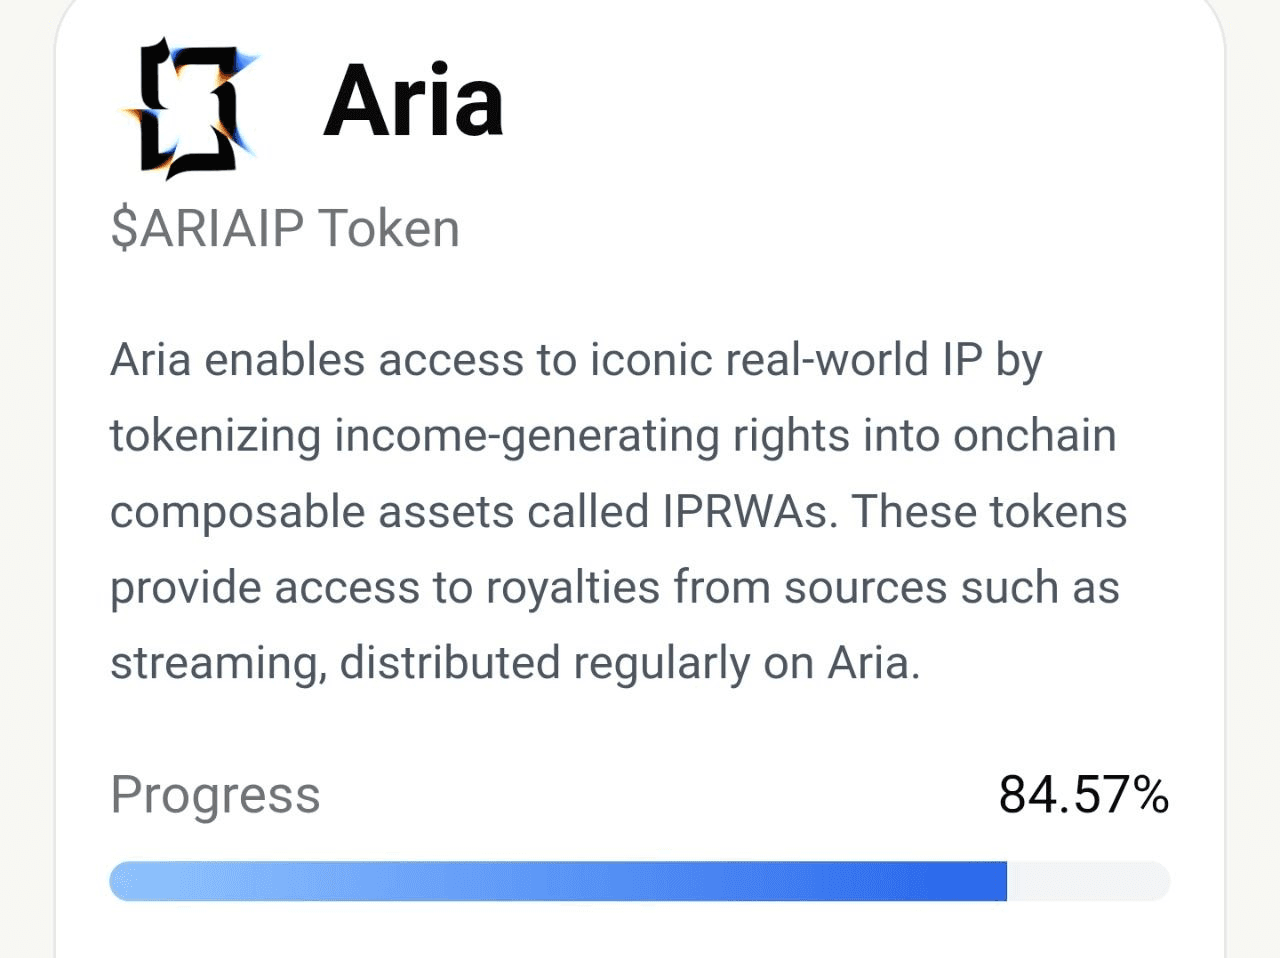Click the word streaming in the description
Image resolution: width=1280 pixels, height=958 pixels.
pos(217,664)
